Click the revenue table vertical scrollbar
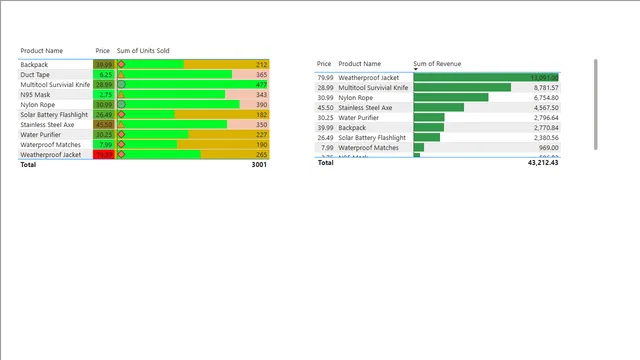Screen dimensions: 640x360 tap(596, 104)
